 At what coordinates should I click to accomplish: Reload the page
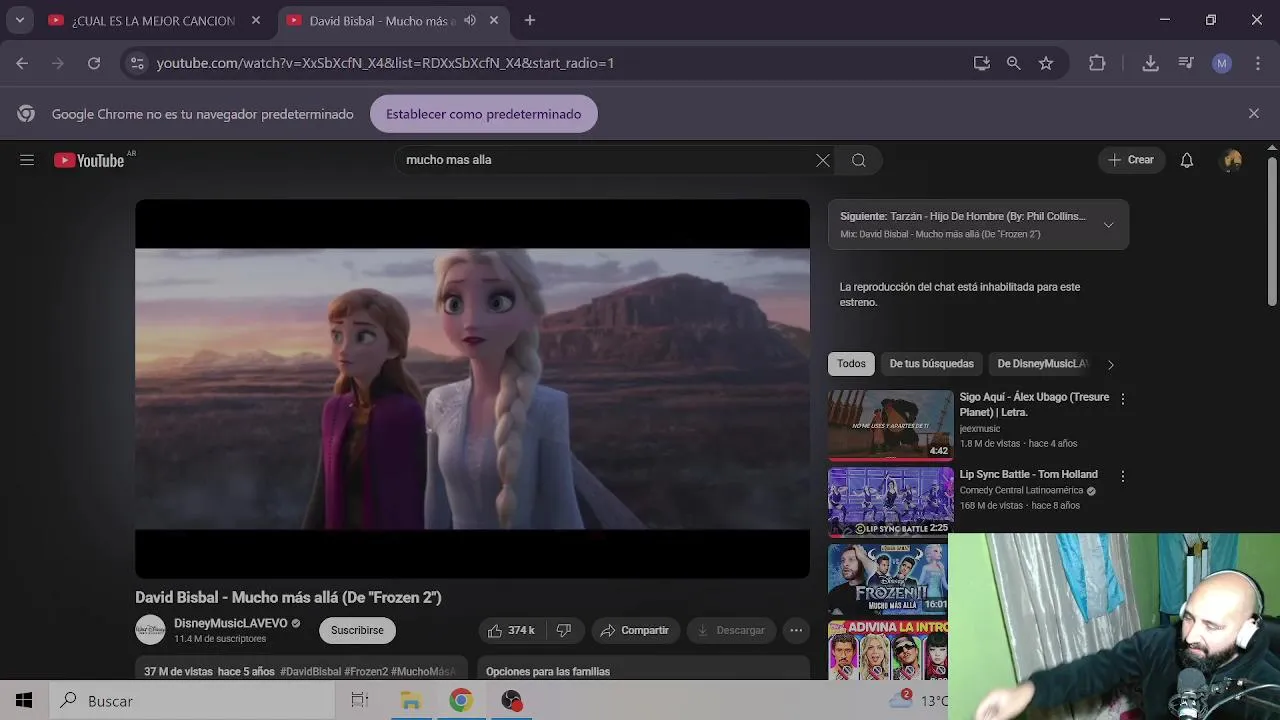(94, 63)
